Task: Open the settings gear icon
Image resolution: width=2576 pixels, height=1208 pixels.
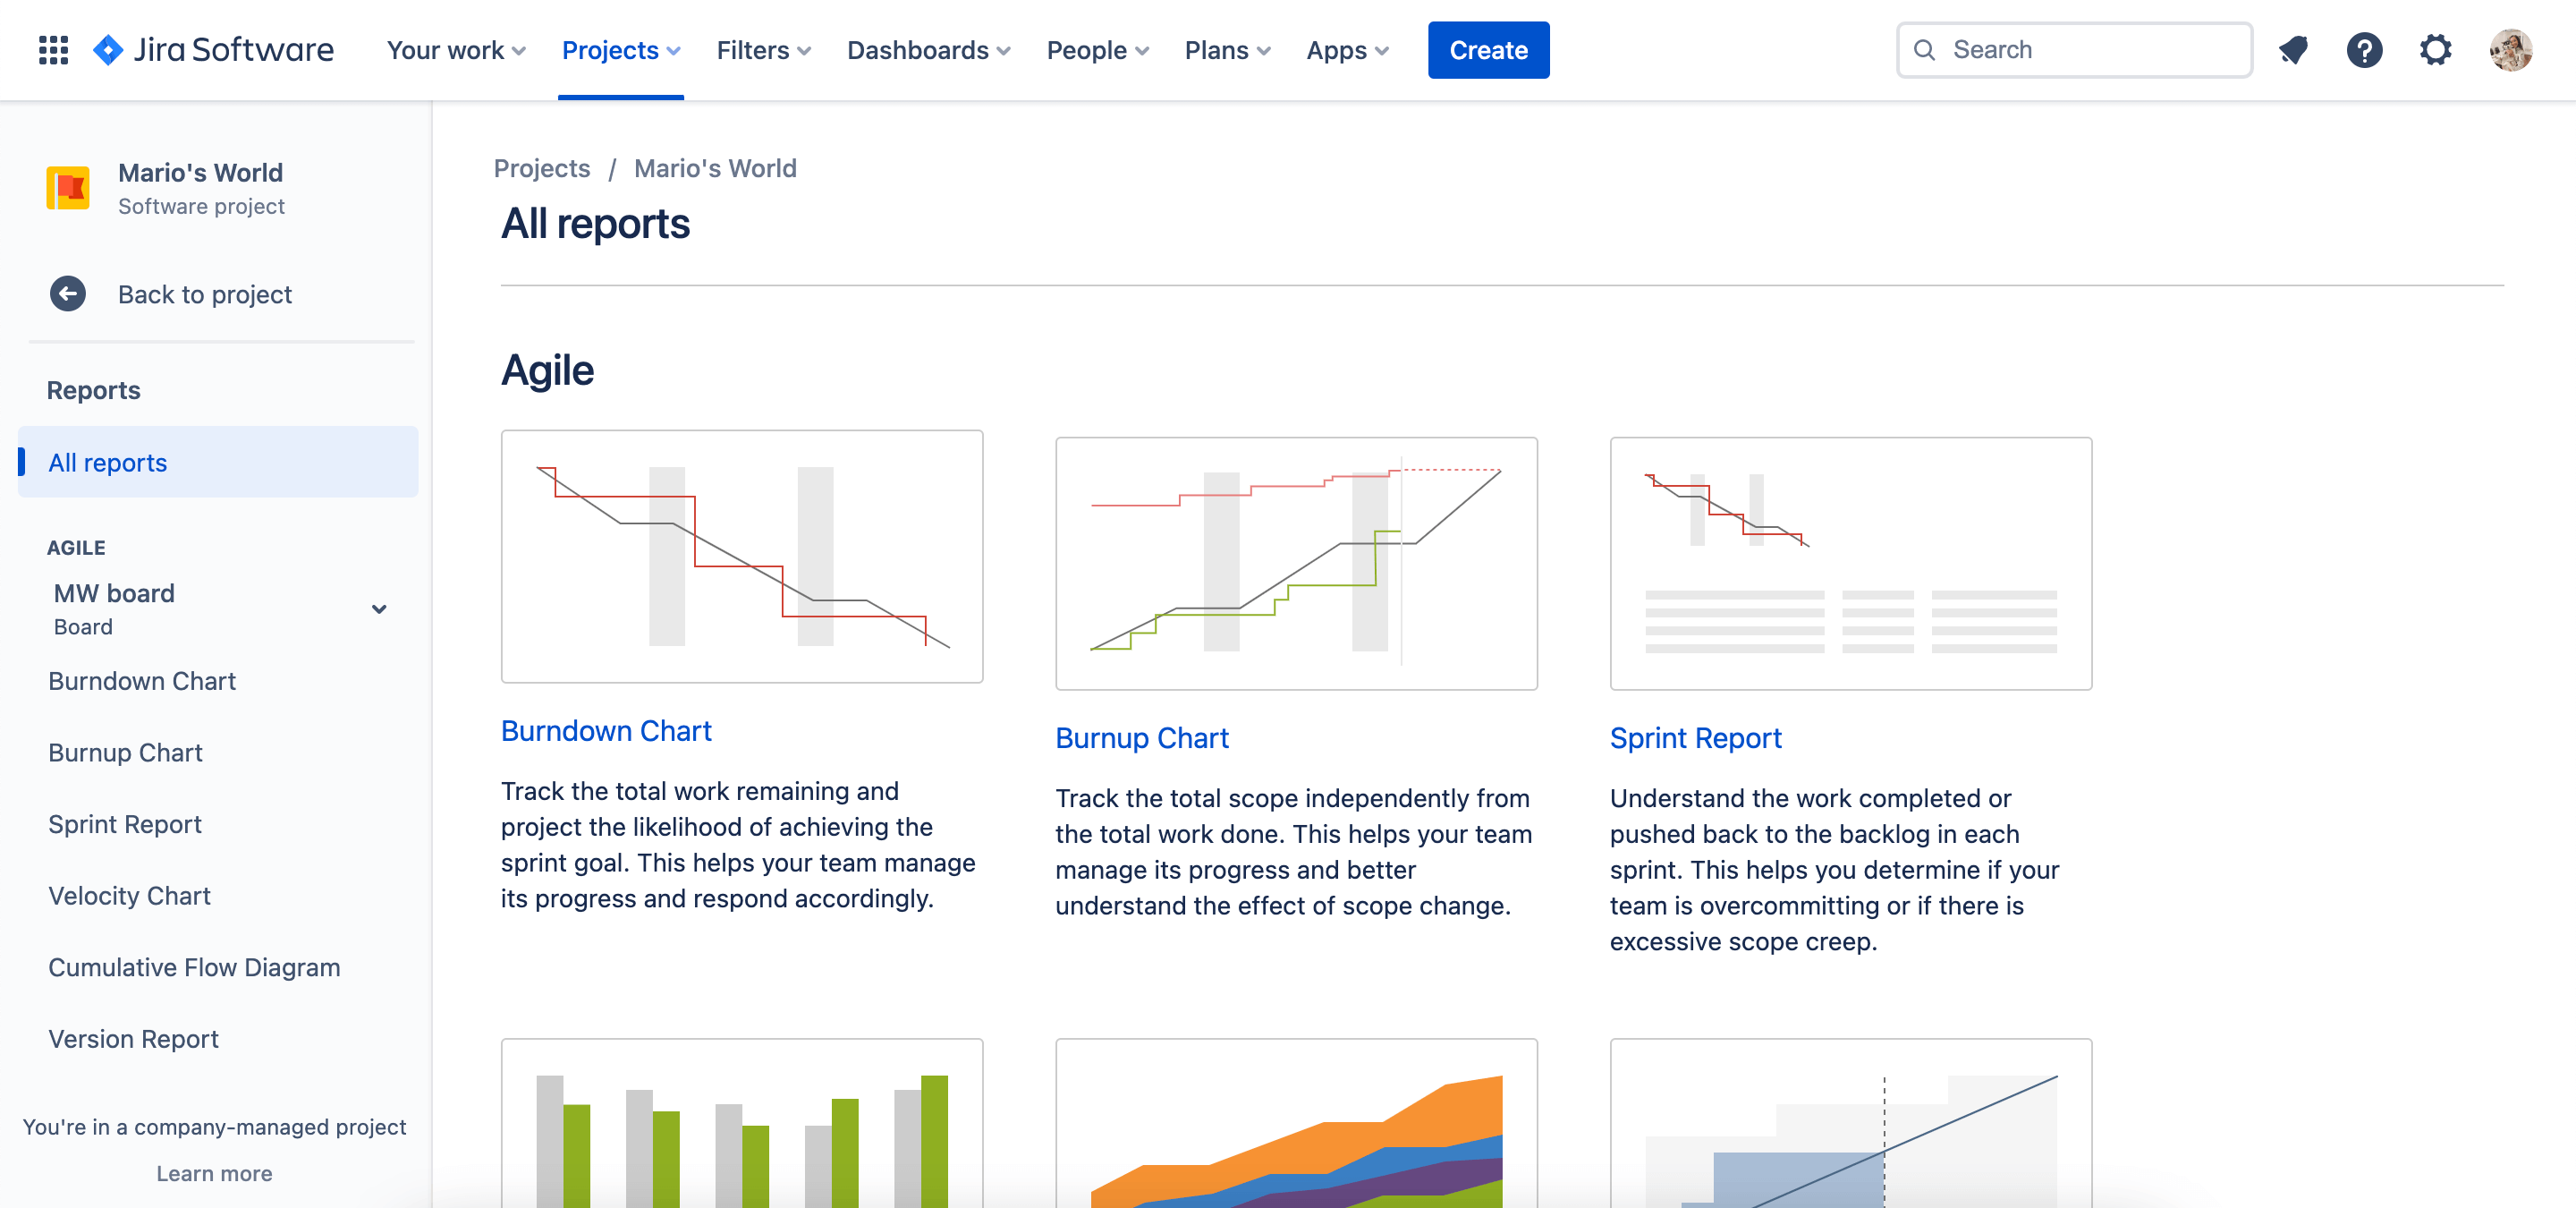Action: 2438,49
